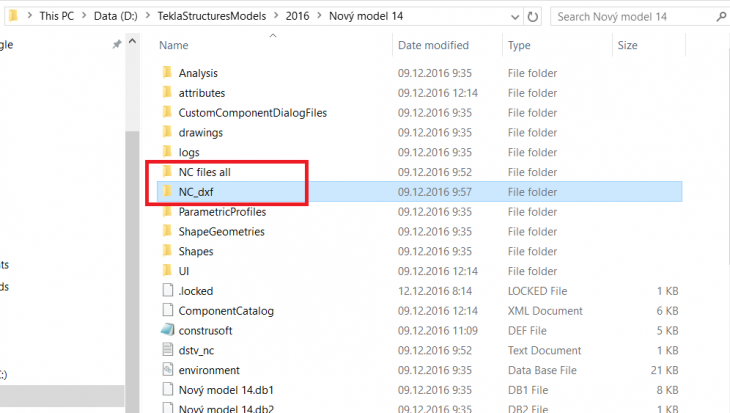Refresh the folder view
Viewport: 730px width, 413px height.
click(533, 17)
